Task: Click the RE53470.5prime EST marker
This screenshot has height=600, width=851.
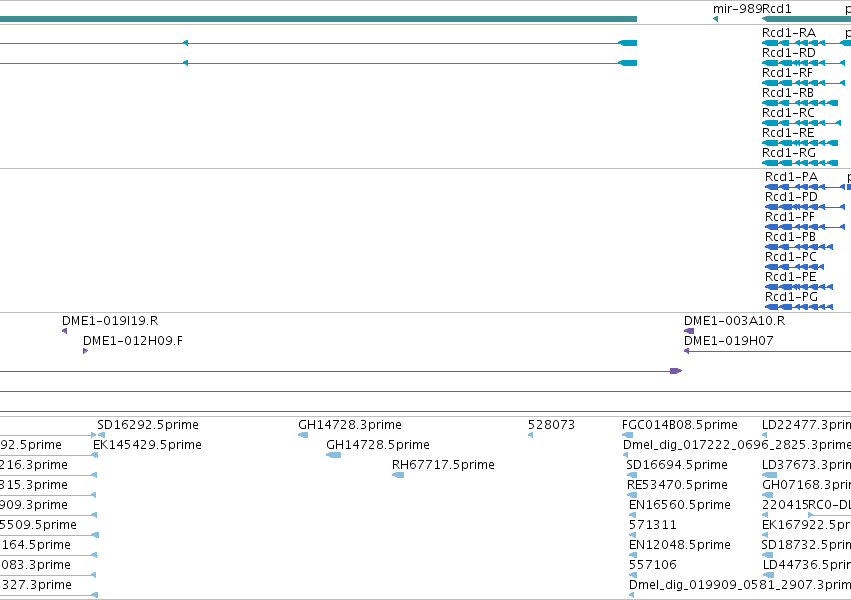Action: [x=632, y=495]
